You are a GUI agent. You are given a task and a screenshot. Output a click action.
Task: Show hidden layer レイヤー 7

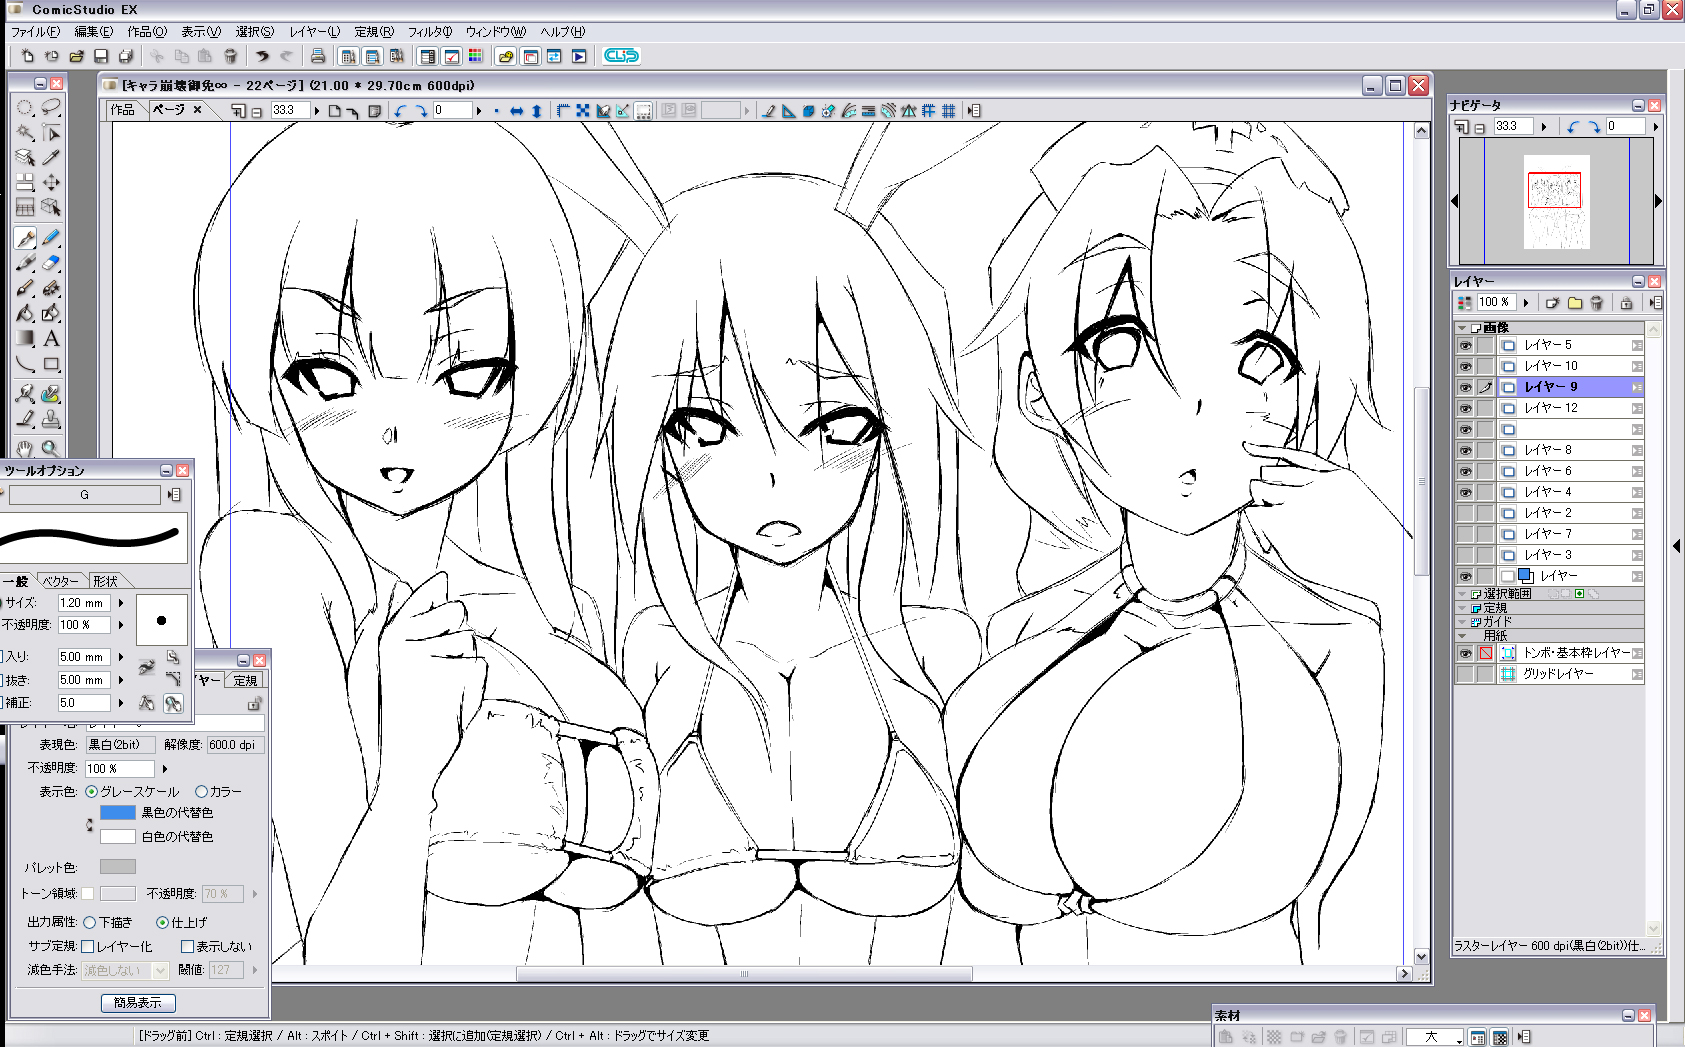(x=1465, y=534)
